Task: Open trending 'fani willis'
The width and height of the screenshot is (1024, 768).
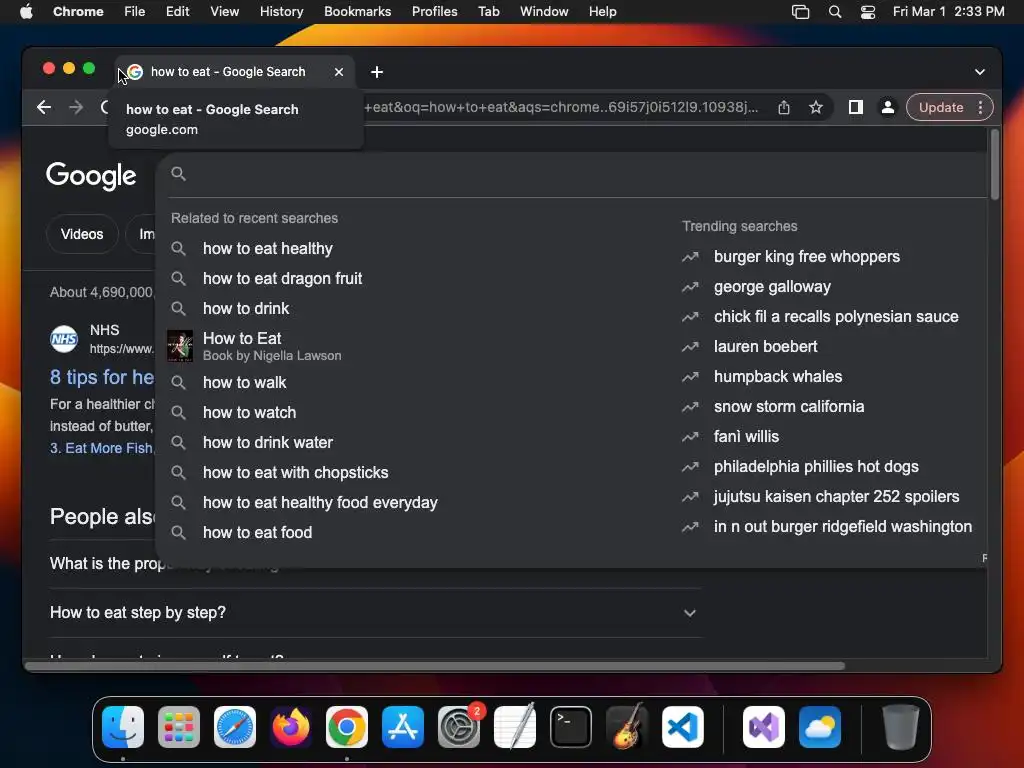Action: coord(746,437)
